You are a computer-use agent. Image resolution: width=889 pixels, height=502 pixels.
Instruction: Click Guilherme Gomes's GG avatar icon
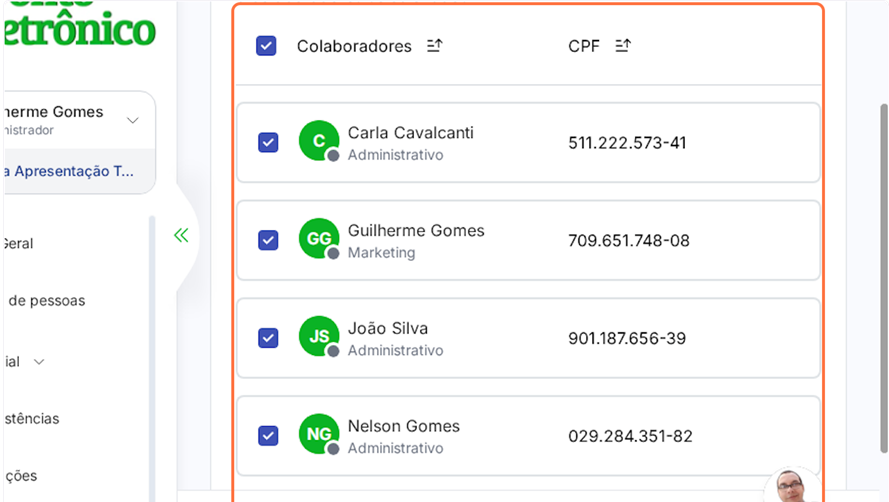pos(319,239)
